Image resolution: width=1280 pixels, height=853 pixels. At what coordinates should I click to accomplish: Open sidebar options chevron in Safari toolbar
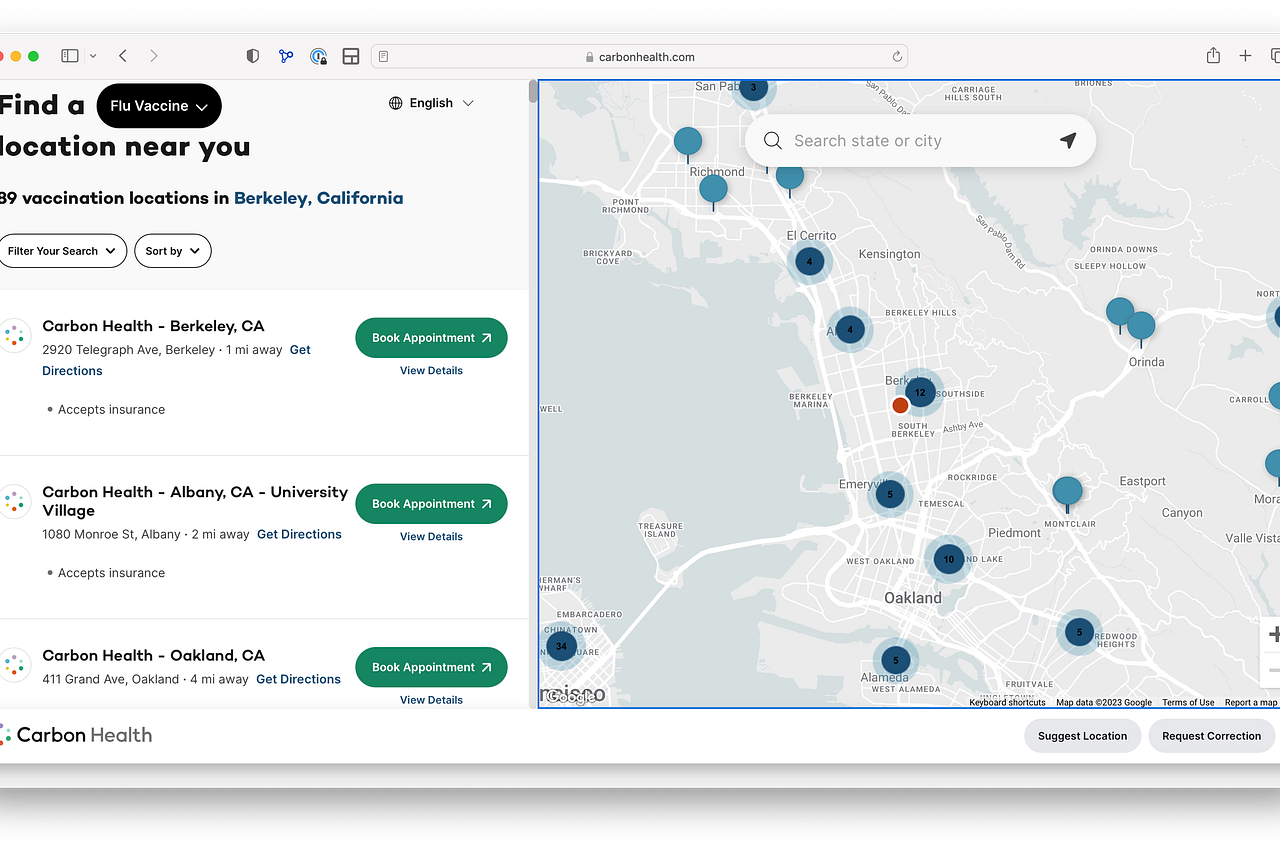[93, 56]
